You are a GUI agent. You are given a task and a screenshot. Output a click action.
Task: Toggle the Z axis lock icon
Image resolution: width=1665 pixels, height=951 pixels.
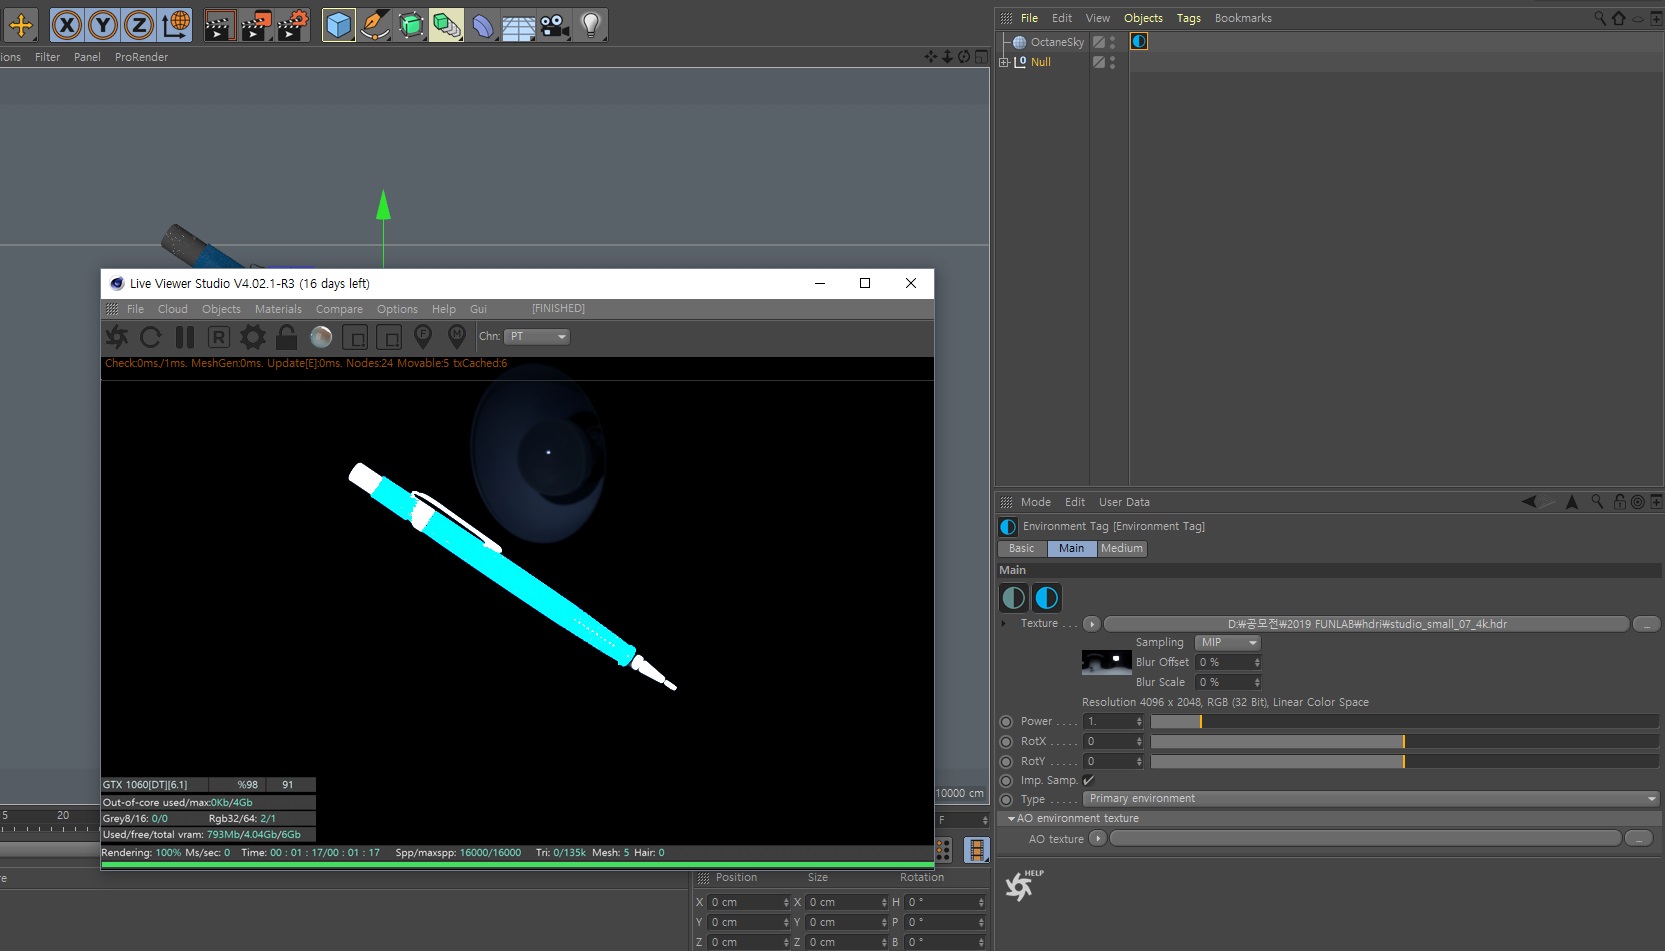139,25
